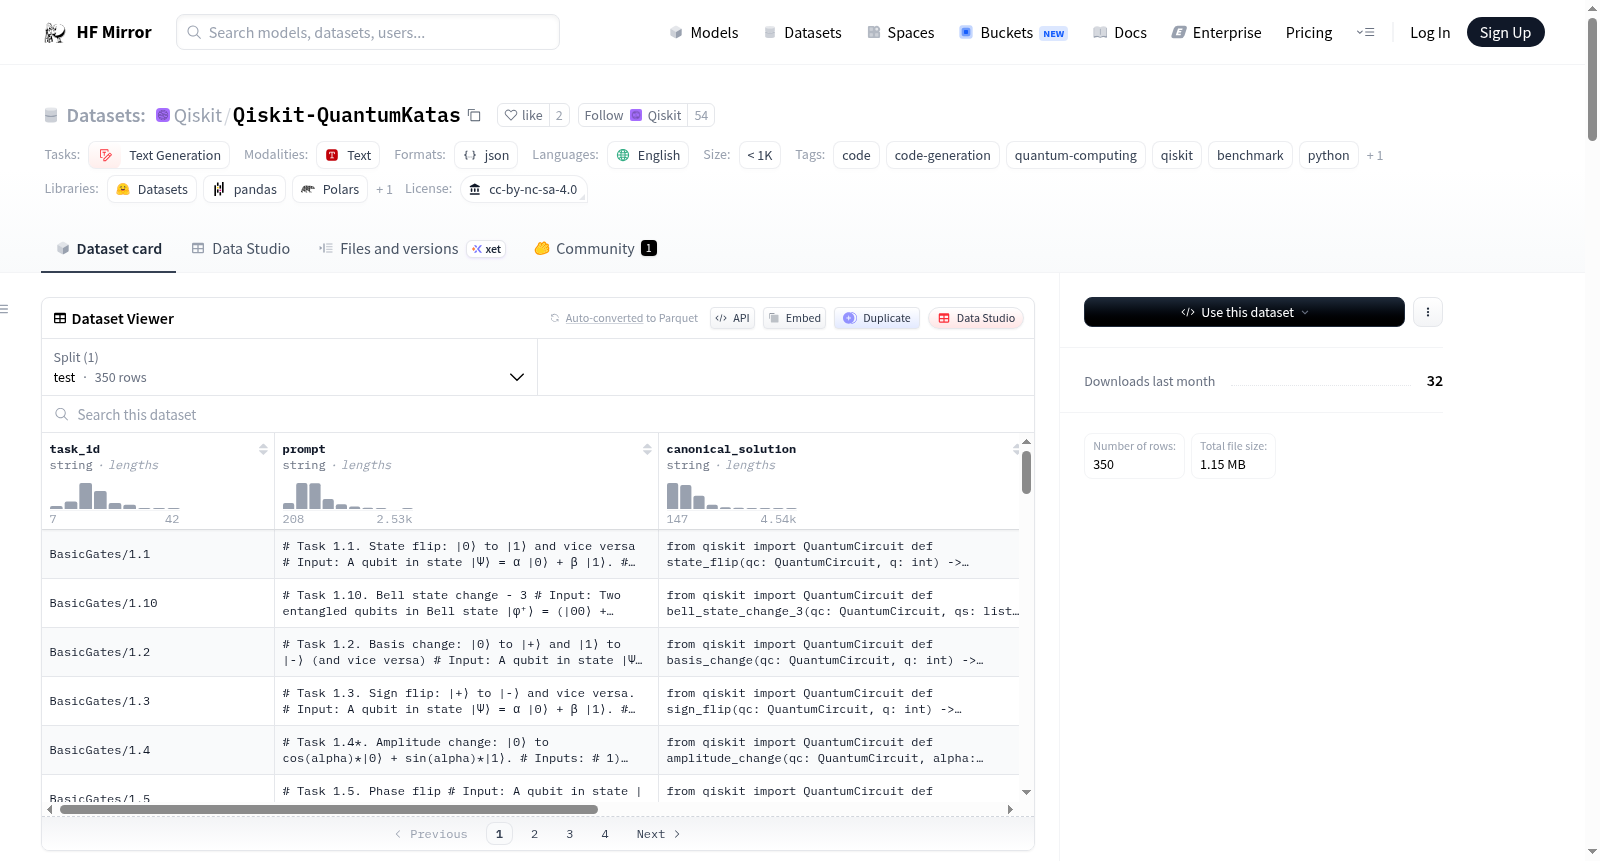Click the python tag
1600x861 pixels.
click(1328, 155)
